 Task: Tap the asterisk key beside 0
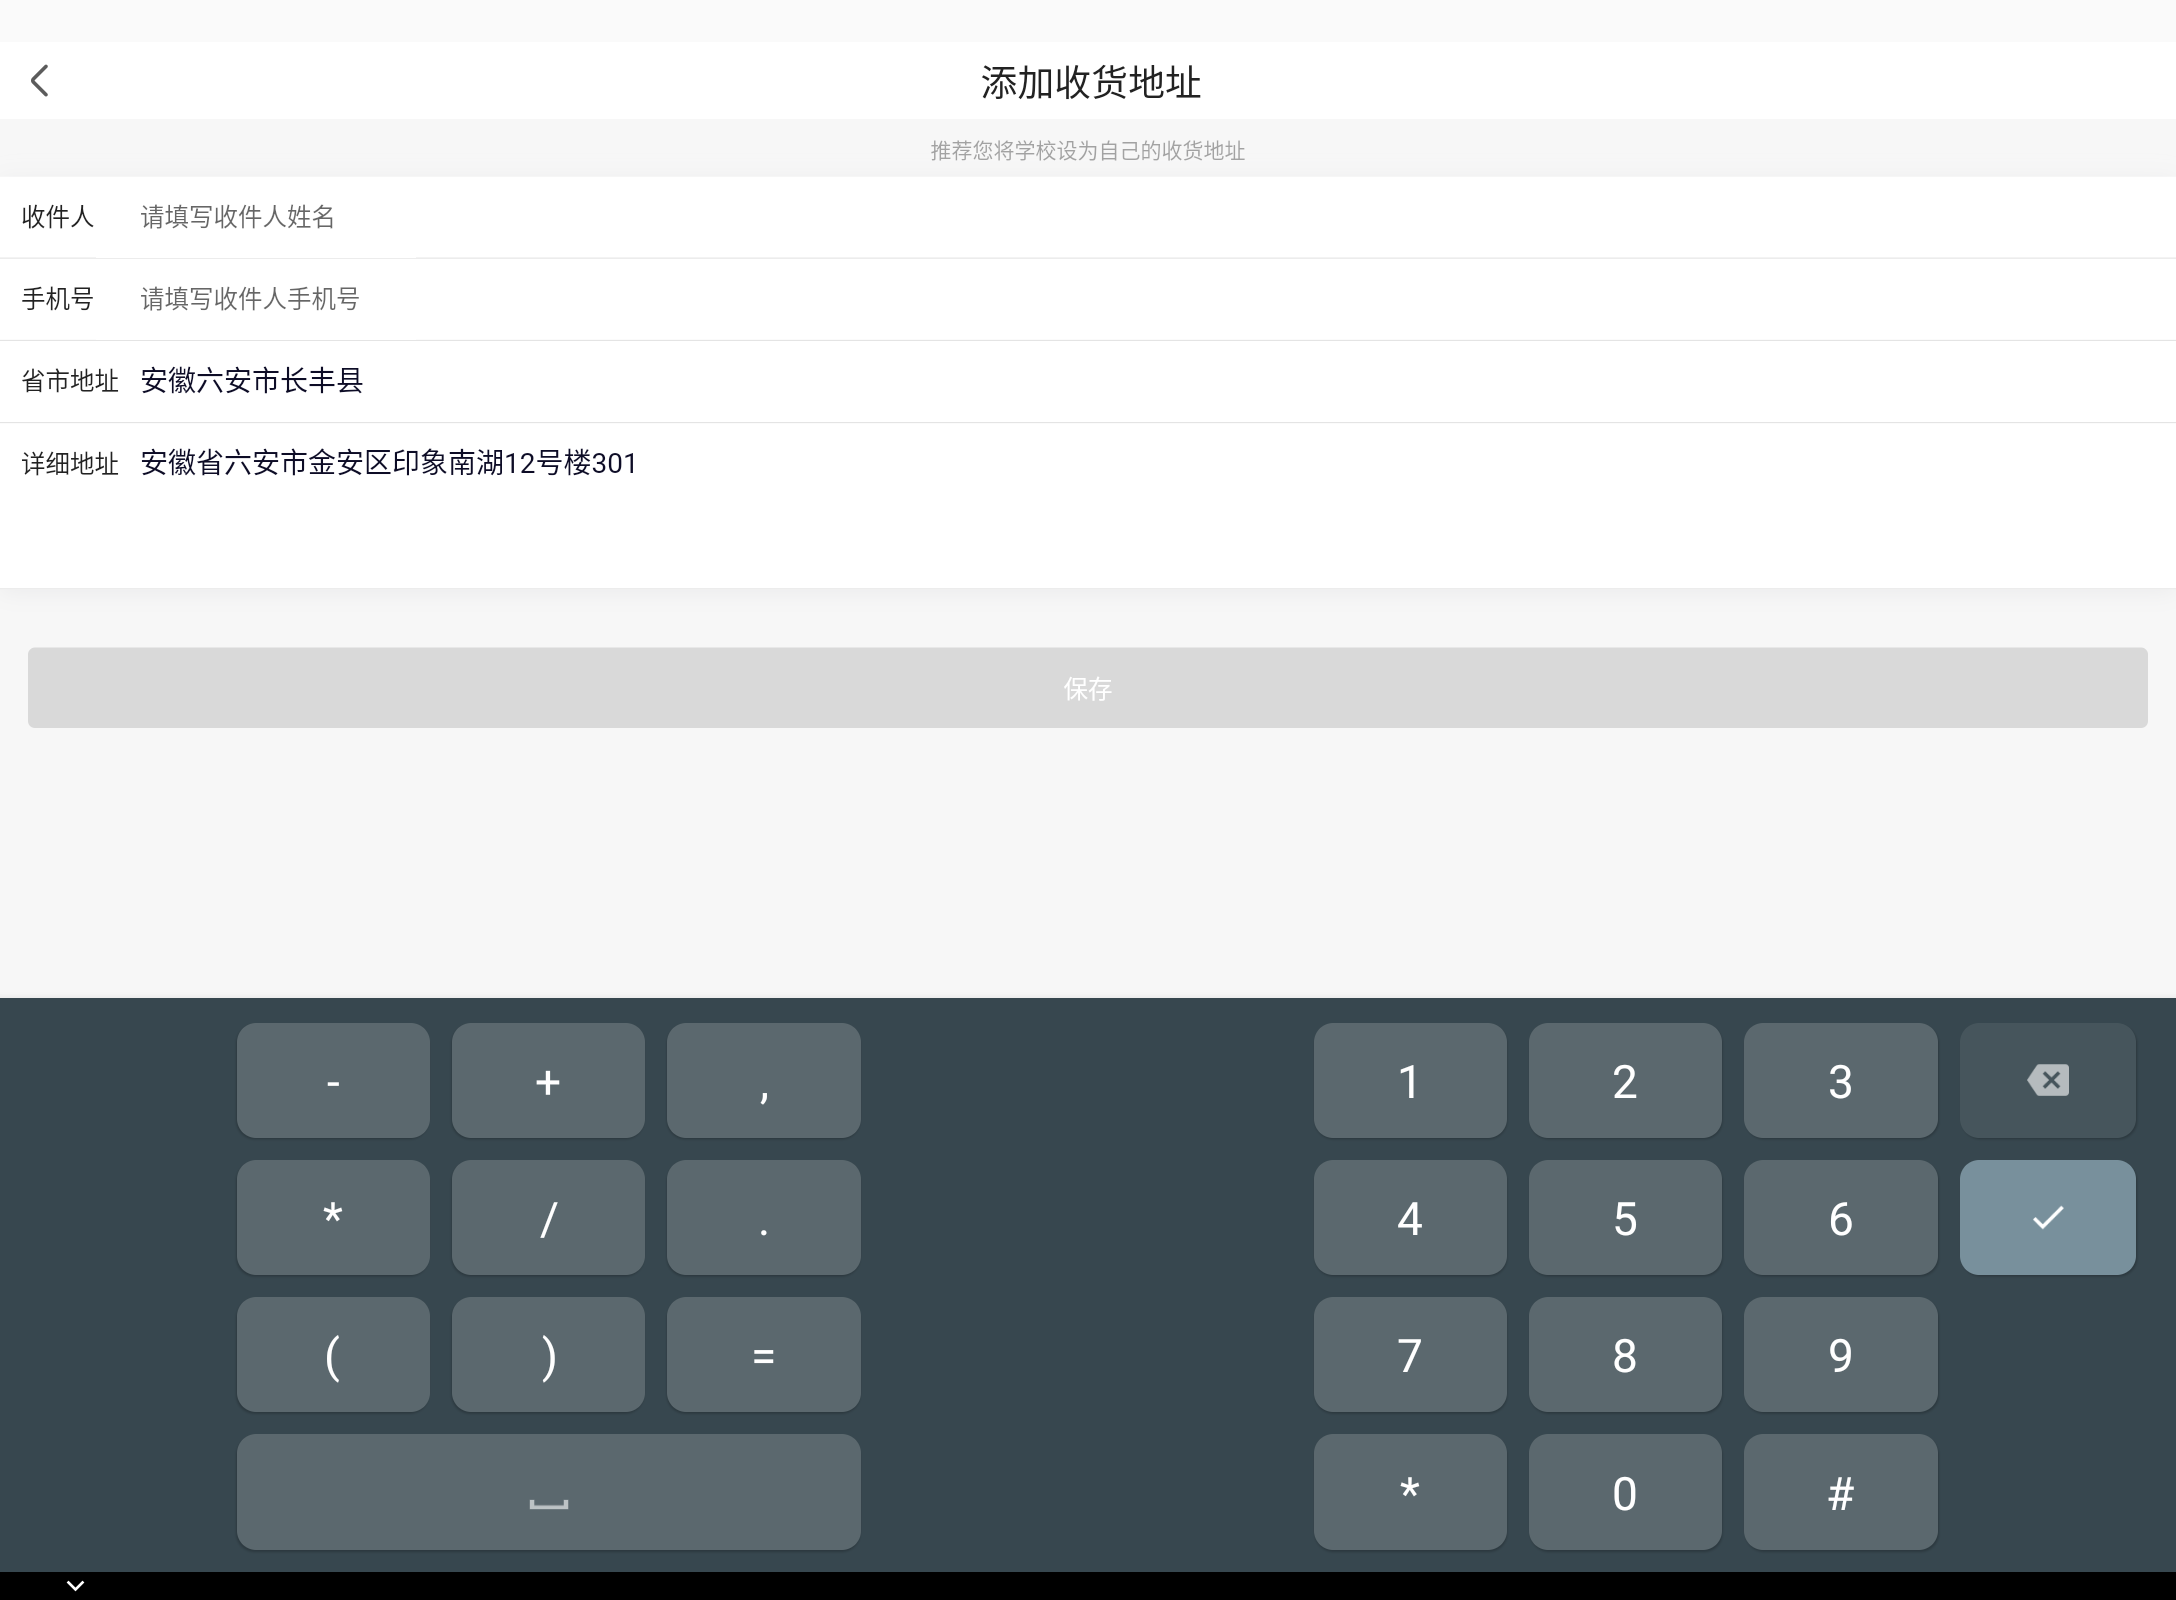click(x=1410, y=1492)
